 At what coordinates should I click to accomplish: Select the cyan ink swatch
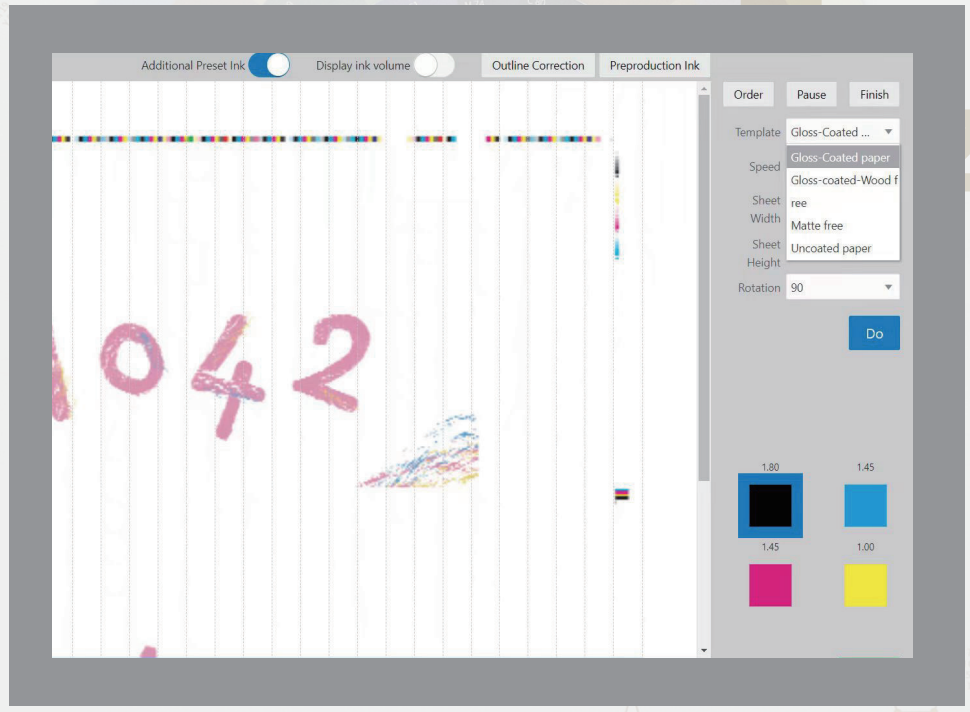(865, 506)
